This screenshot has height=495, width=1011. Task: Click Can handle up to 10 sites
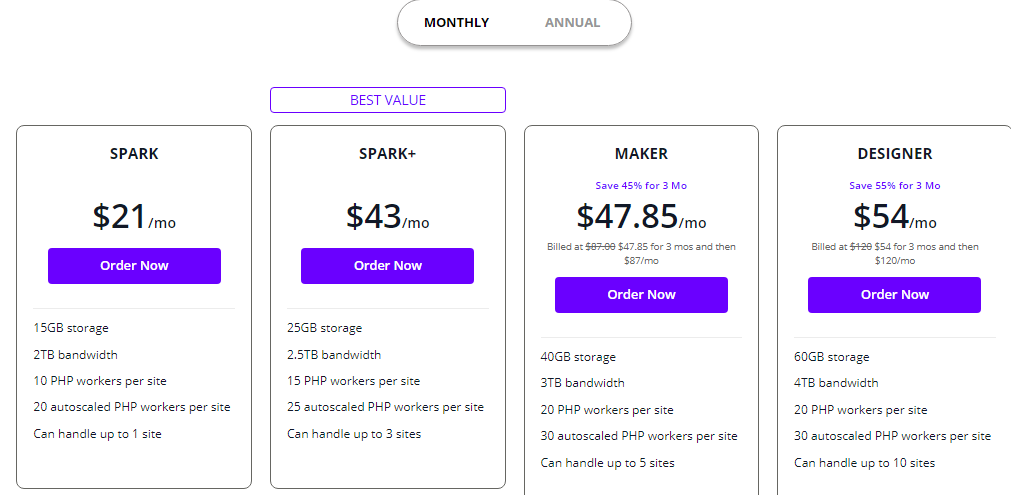click(x=864, y=463)
